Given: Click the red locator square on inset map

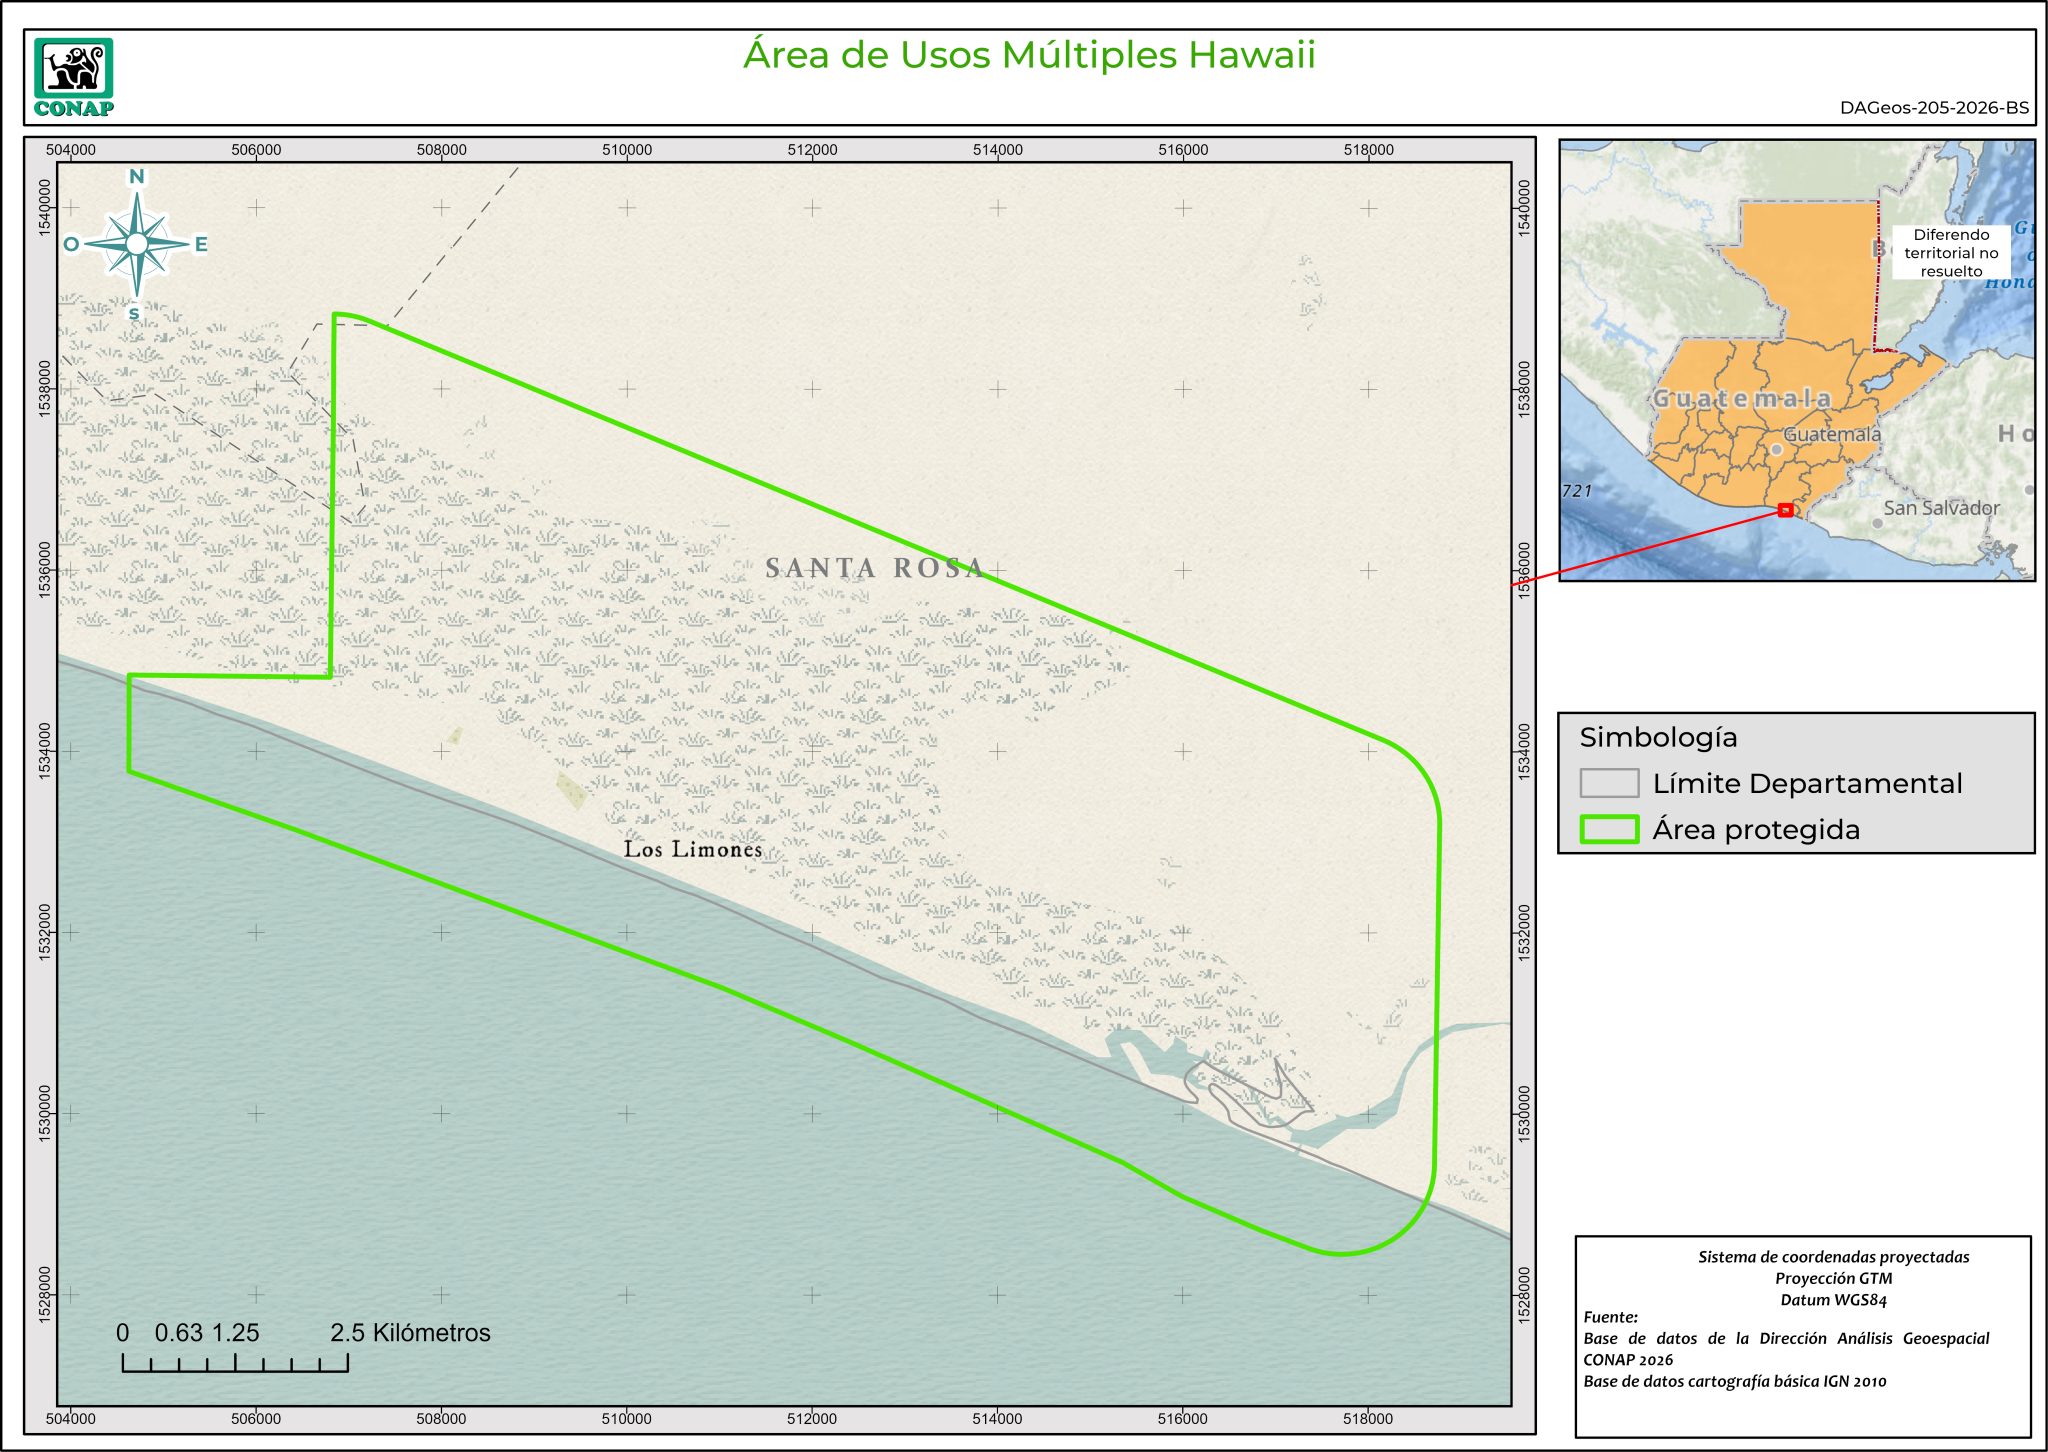Looking at the screenshot, I should pos(1785,511).
